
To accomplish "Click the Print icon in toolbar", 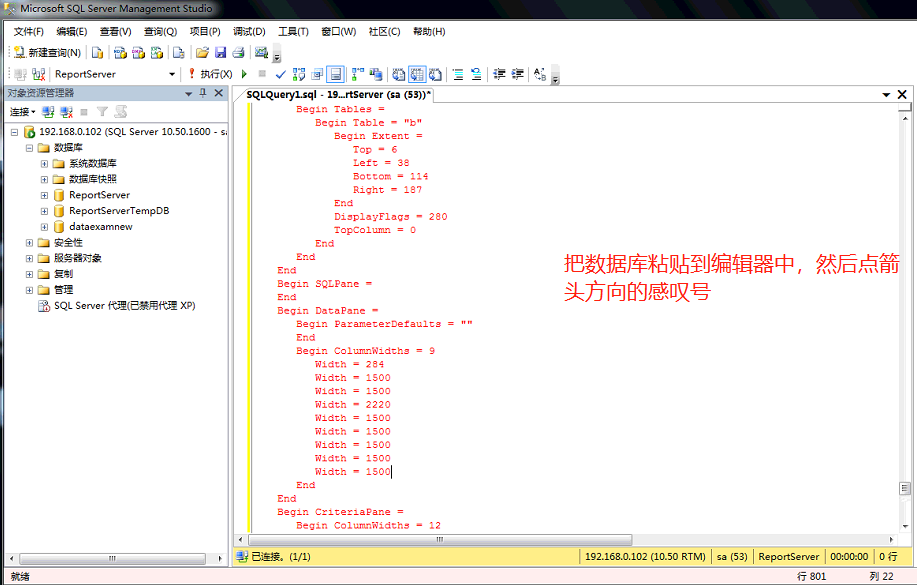I will point(238,52).
